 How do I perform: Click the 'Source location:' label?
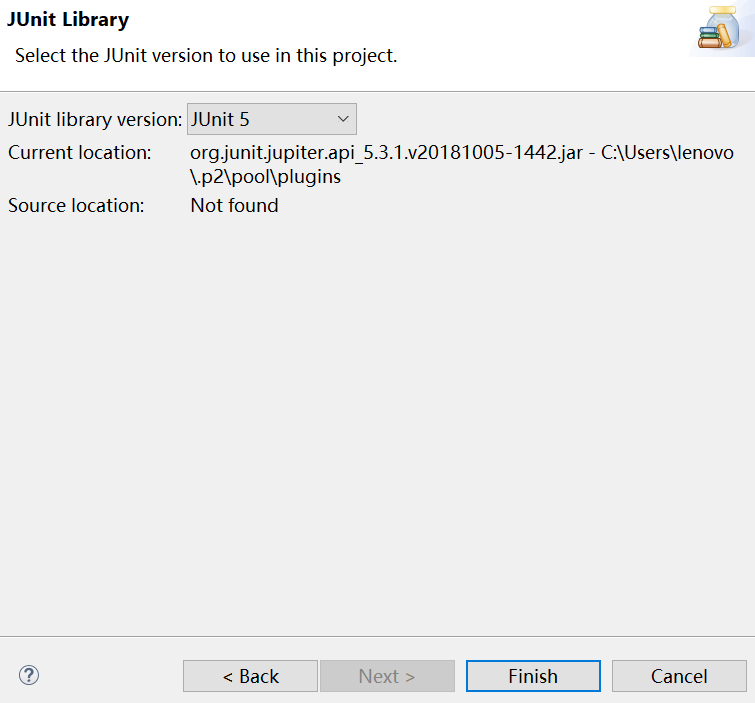point(76,206)
